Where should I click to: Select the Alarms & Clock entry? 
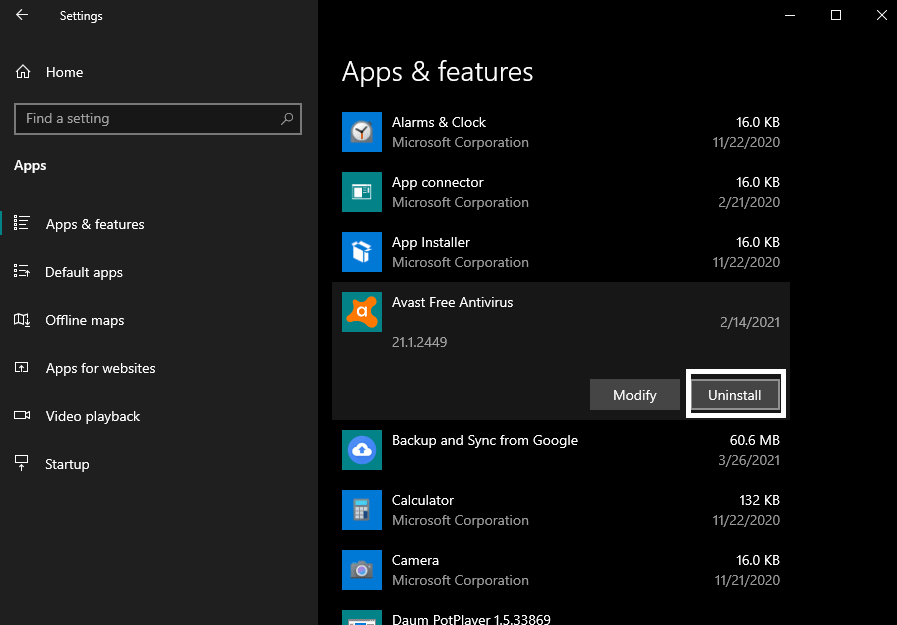pyautogui.click(x=561, y=132)
